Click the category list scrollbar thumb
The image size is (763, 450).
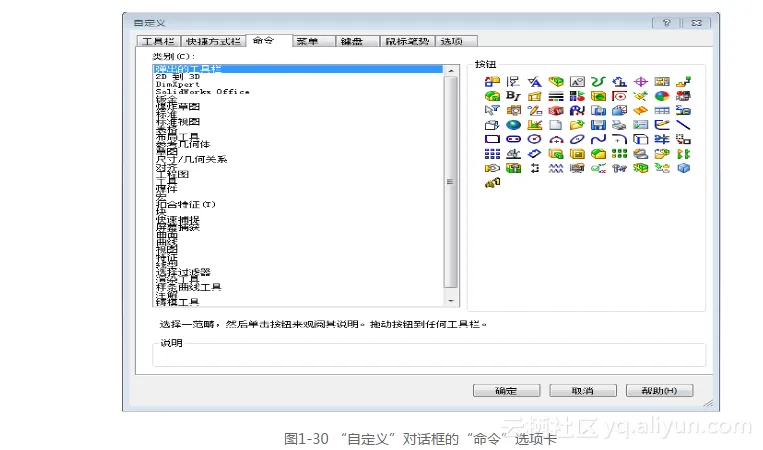coord(451,182)
